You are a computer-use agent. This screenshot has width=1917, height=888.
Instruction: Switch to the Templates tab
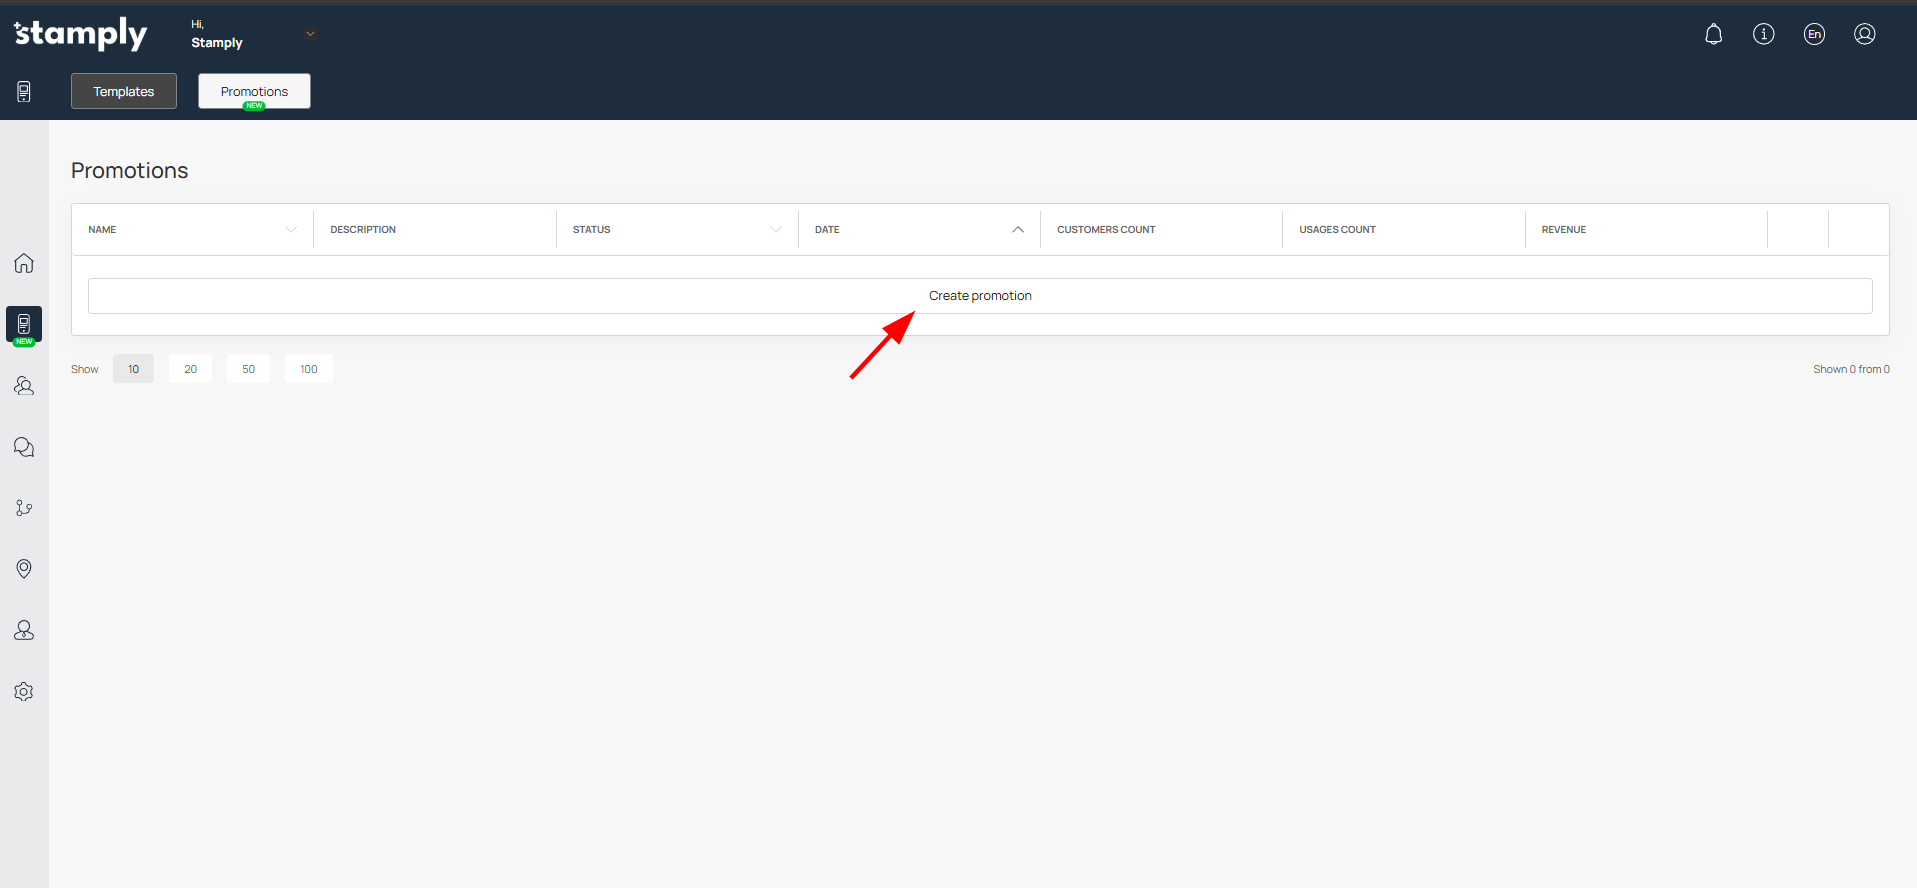click(124, 91)
